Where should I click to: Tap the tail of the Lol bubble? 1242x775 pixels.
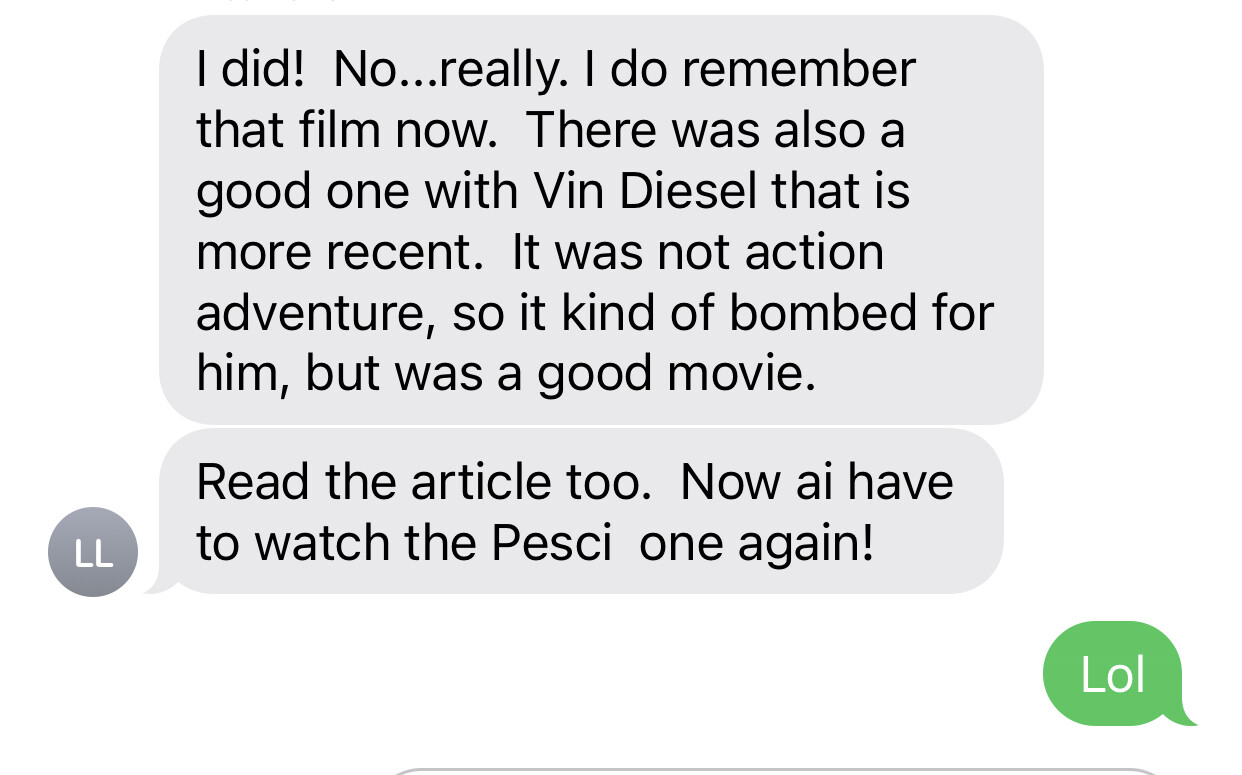1187,713
